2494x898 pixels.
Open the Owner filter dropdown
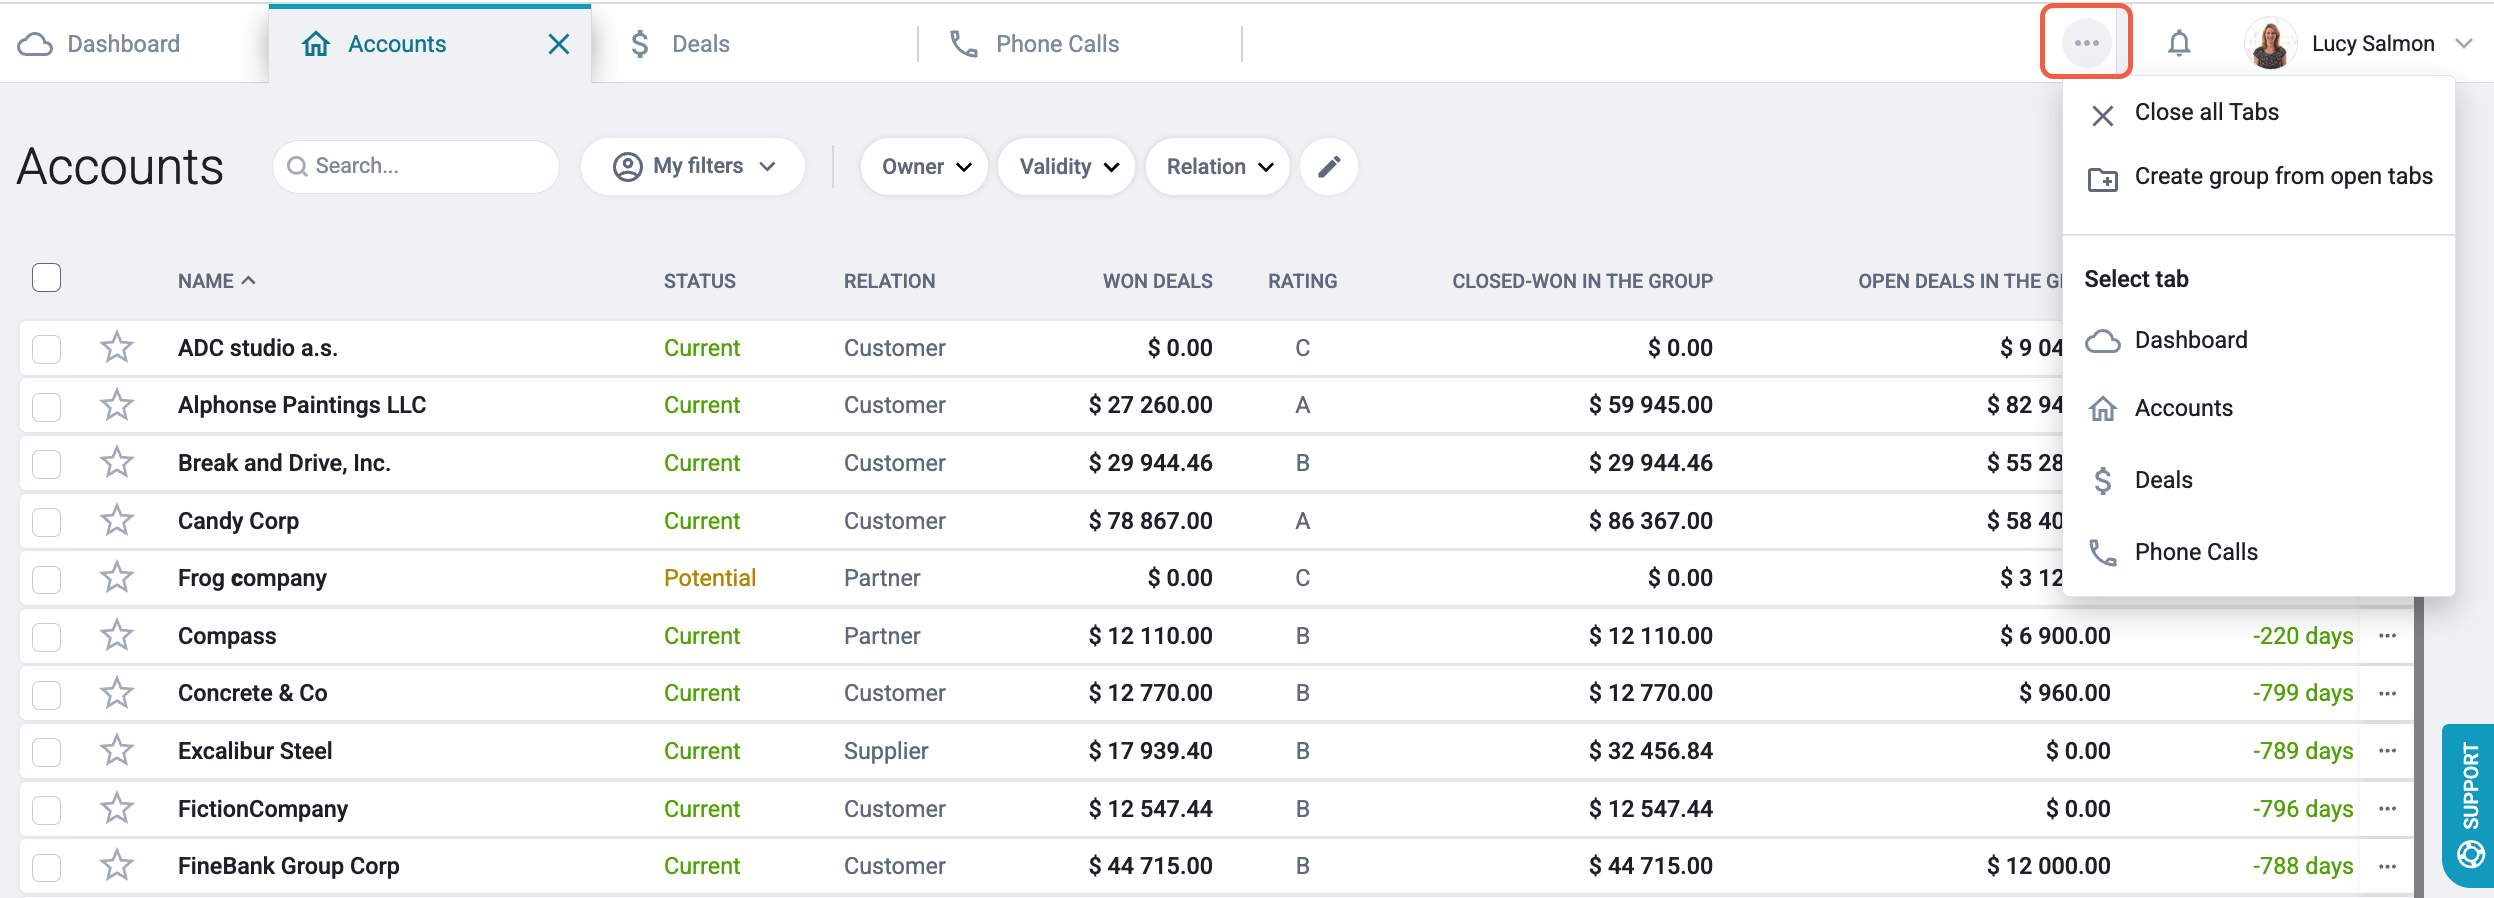924,166
